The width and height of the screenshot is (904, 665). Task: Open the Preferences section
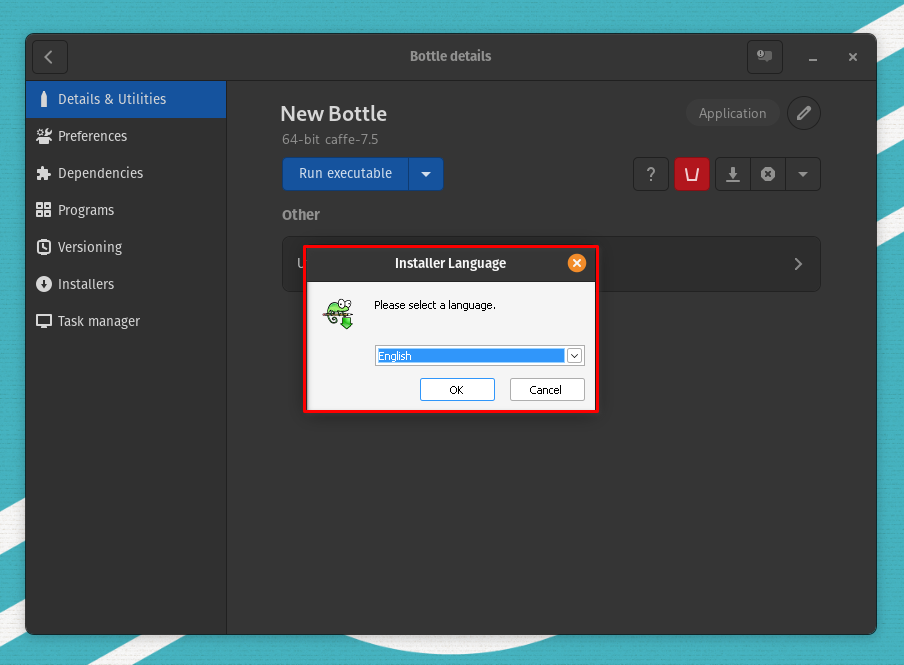(92, 136)
